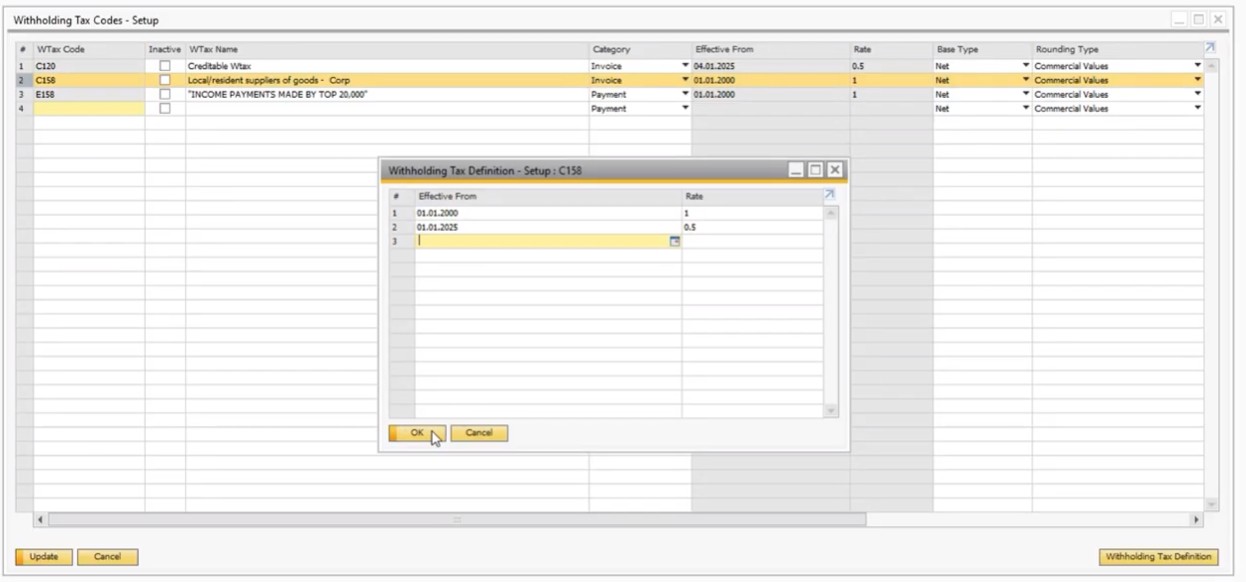
Task: Open the Withholding Tax Definition button
Action: 1158,557
